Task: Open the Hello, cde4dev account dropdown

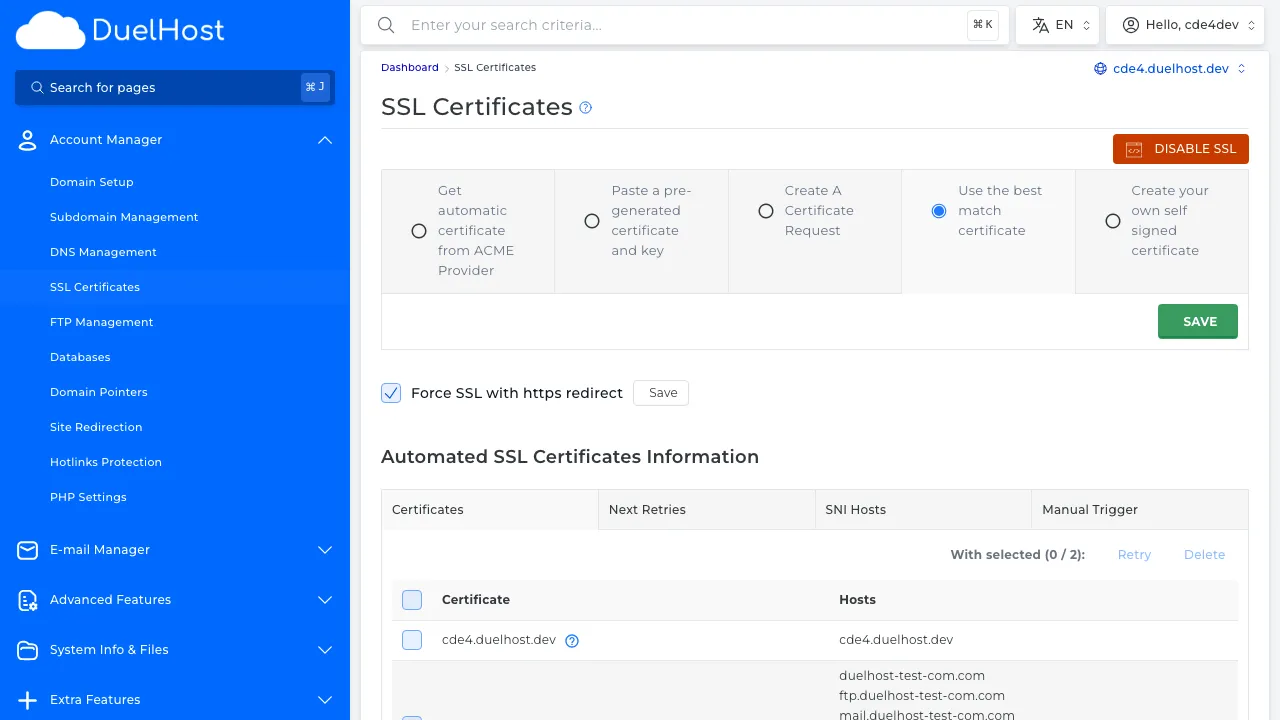Action: pyautogui.click(x=1185, y=24)
